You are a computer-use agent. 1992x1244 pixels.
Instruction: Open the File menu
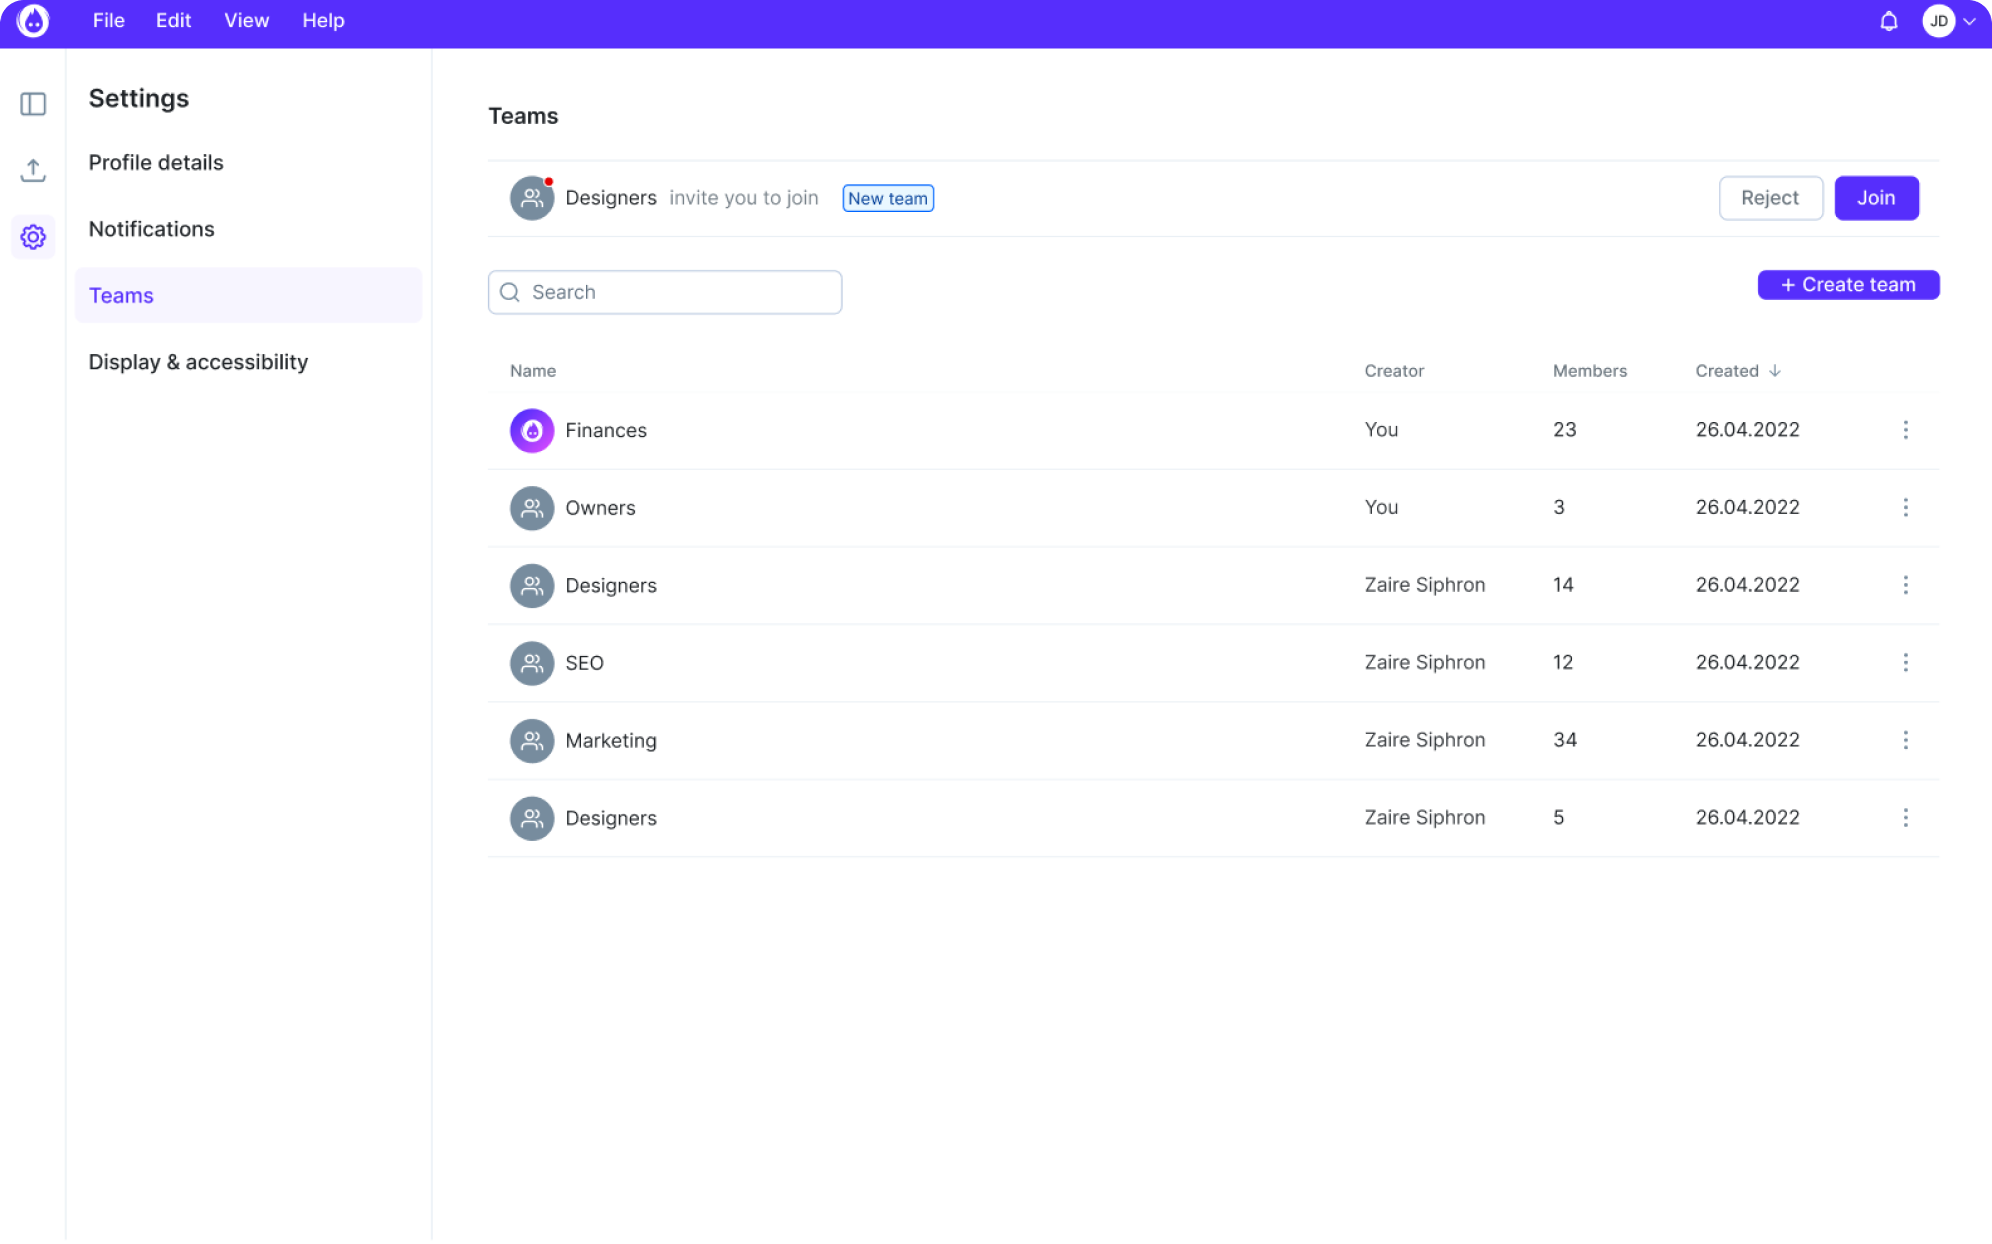(108, 20)
